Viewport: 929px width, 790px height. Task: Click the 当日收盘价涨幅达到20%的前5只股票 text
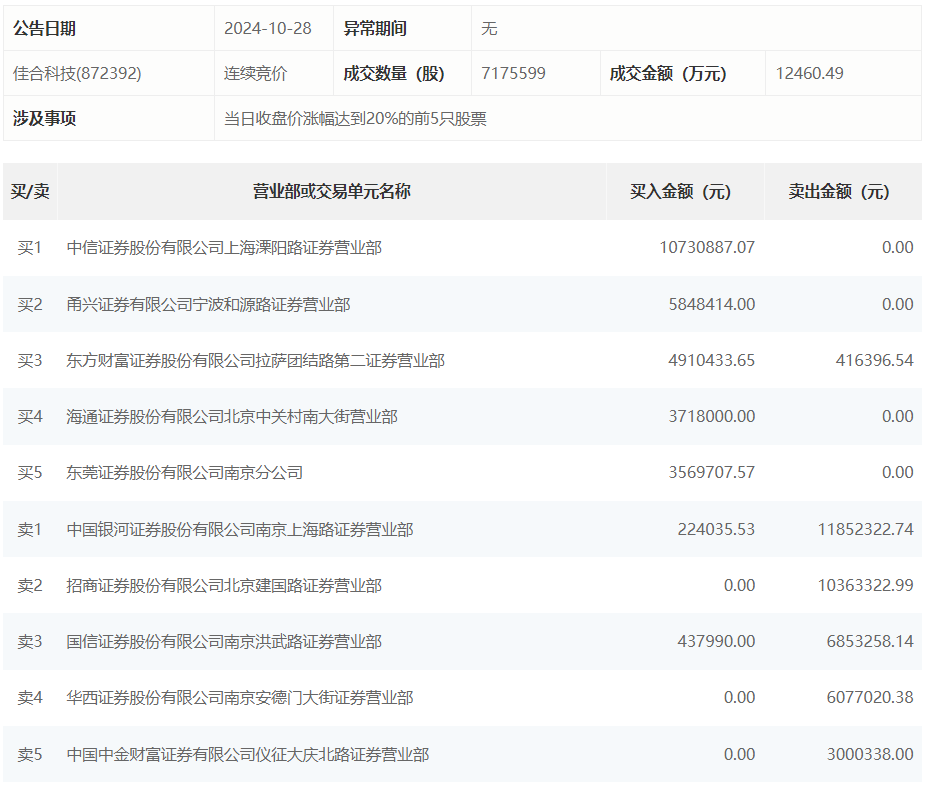click(x=355, y=119)
